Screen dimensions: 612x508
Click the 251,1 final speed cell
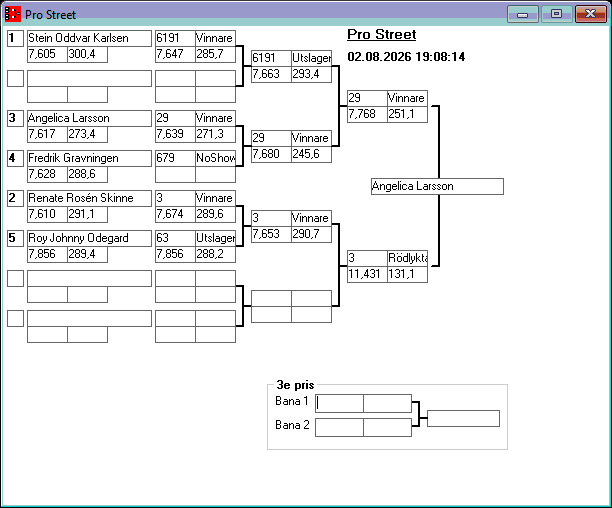[407, 114]
